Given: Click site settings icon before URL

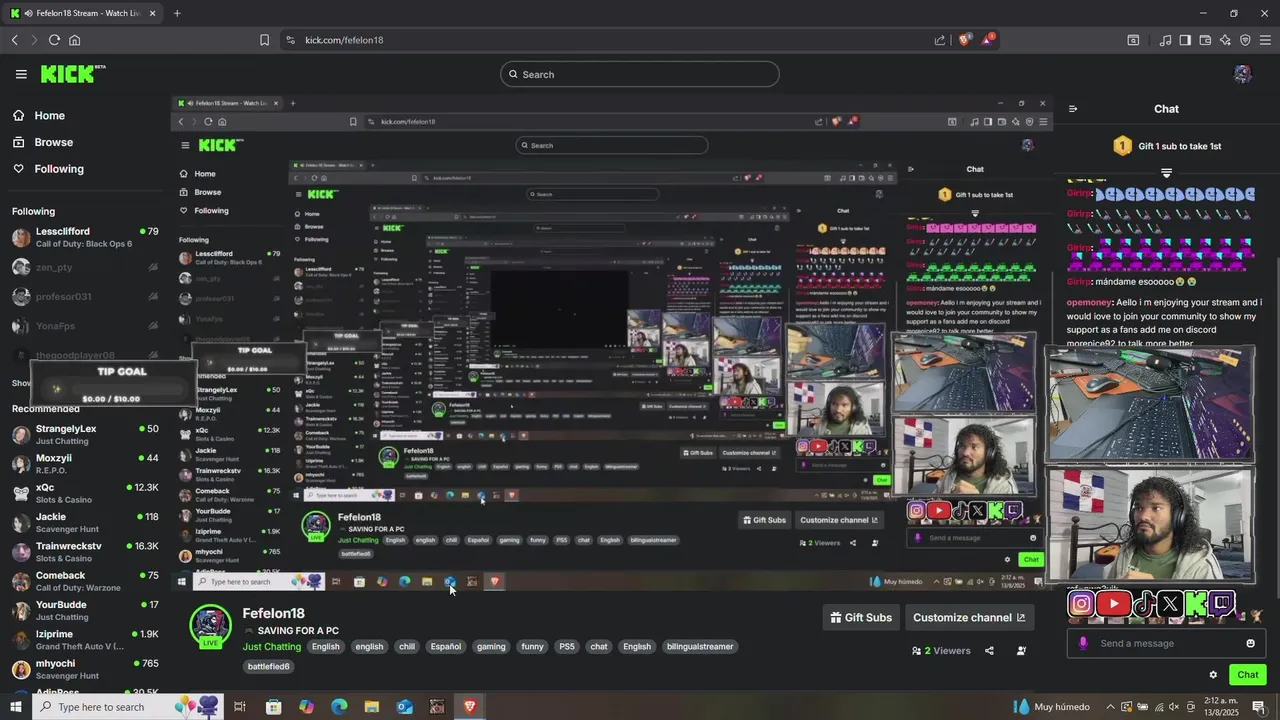Looking at the screenshot, I should click(x=290, y=40).
